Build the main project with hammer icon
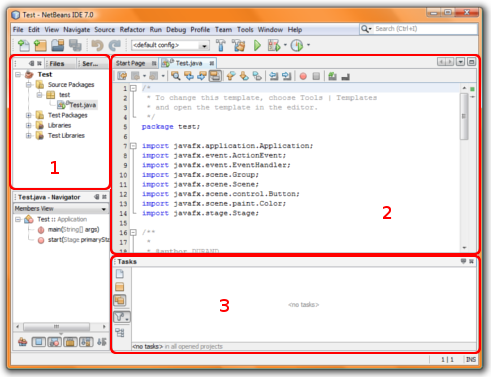491x377 pixels. (221, 45)
